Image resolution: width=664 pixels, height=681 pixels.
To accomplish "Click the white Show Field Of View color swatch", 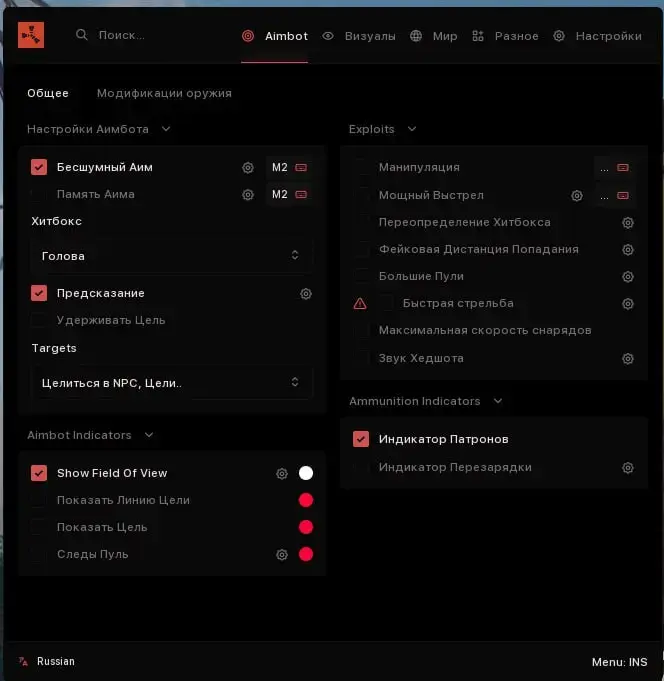I will click(x=306, y=473).
